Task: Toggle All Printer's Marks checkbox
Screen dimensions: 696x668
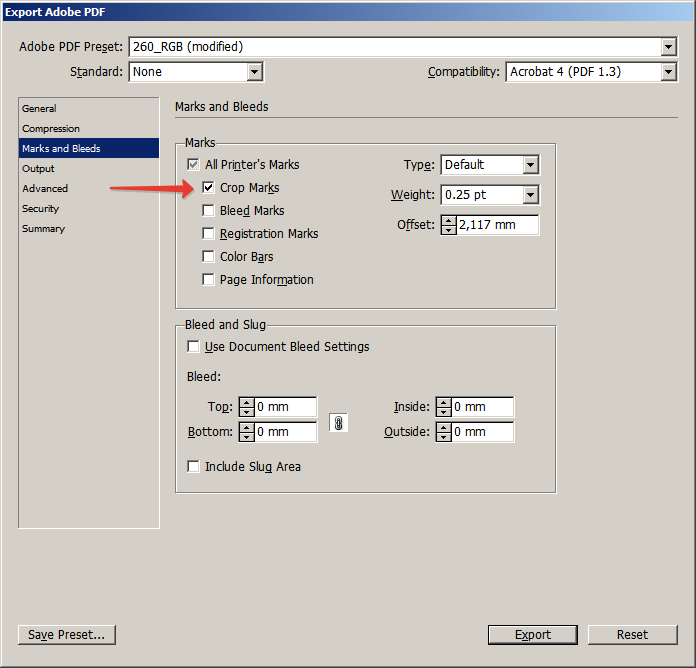Action: coord(193,165)
